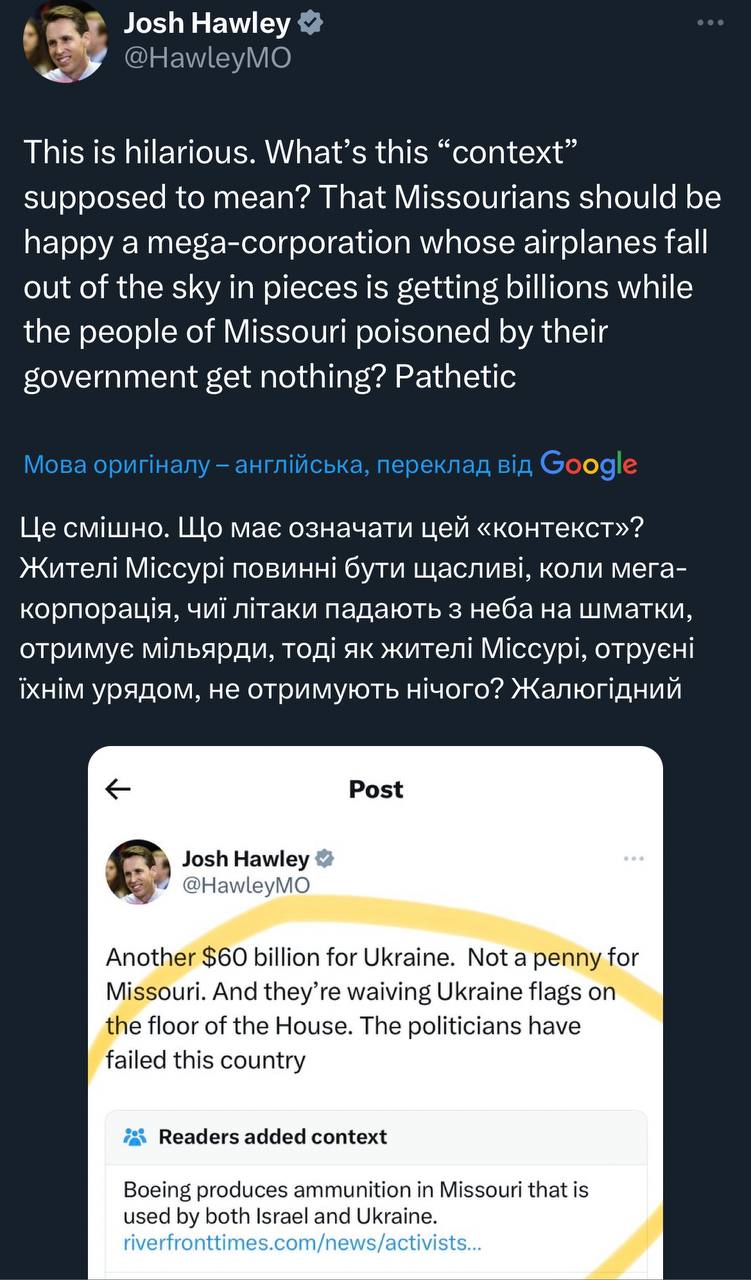Viewport: 751px width, 1280px height.
Task: Click the people icon beside "Readers added context"
Action: [134, 1137]
